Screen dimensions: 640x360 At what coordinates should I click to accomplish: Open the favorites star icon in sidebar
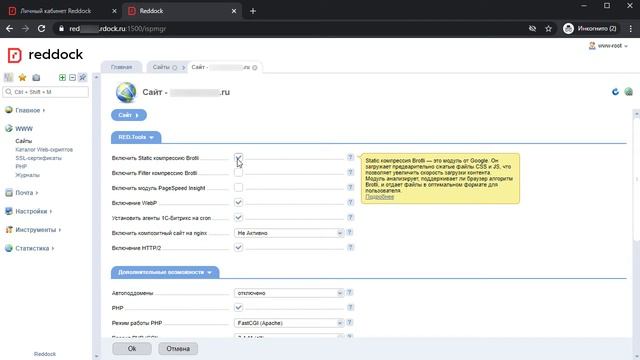coord(22,78)
